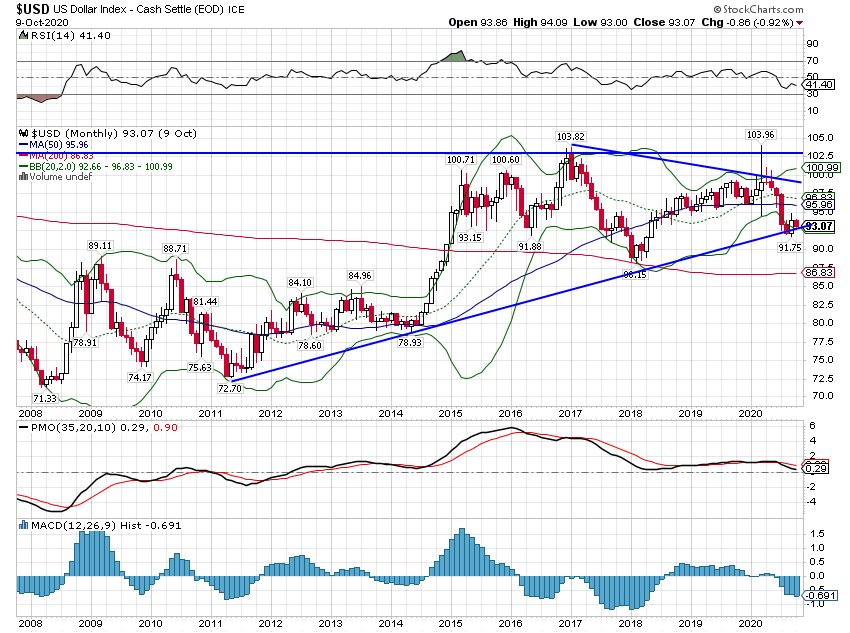Click the -0.691 tag on MACD axis
850x633 pixels.
point(821,596)
